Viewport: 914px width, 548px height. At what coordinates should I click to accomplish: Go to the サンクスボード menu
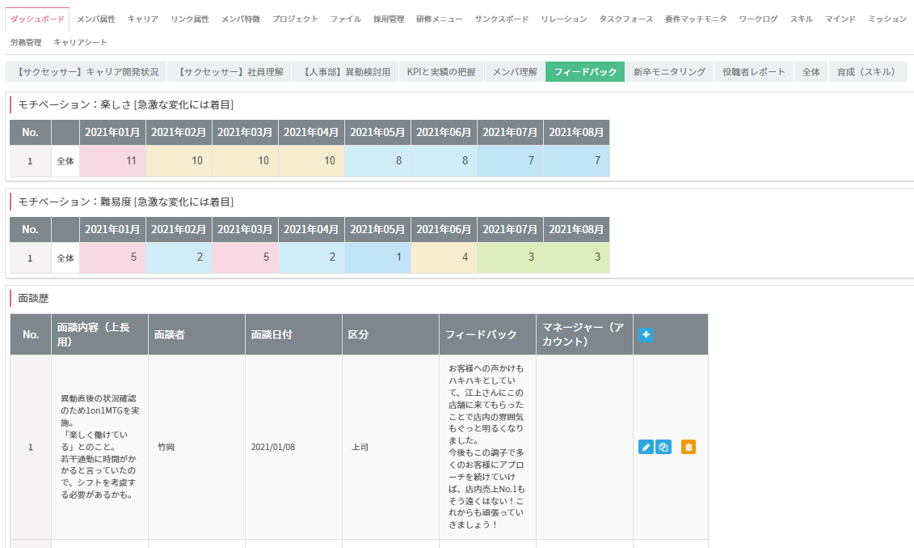tap(502, 19)
